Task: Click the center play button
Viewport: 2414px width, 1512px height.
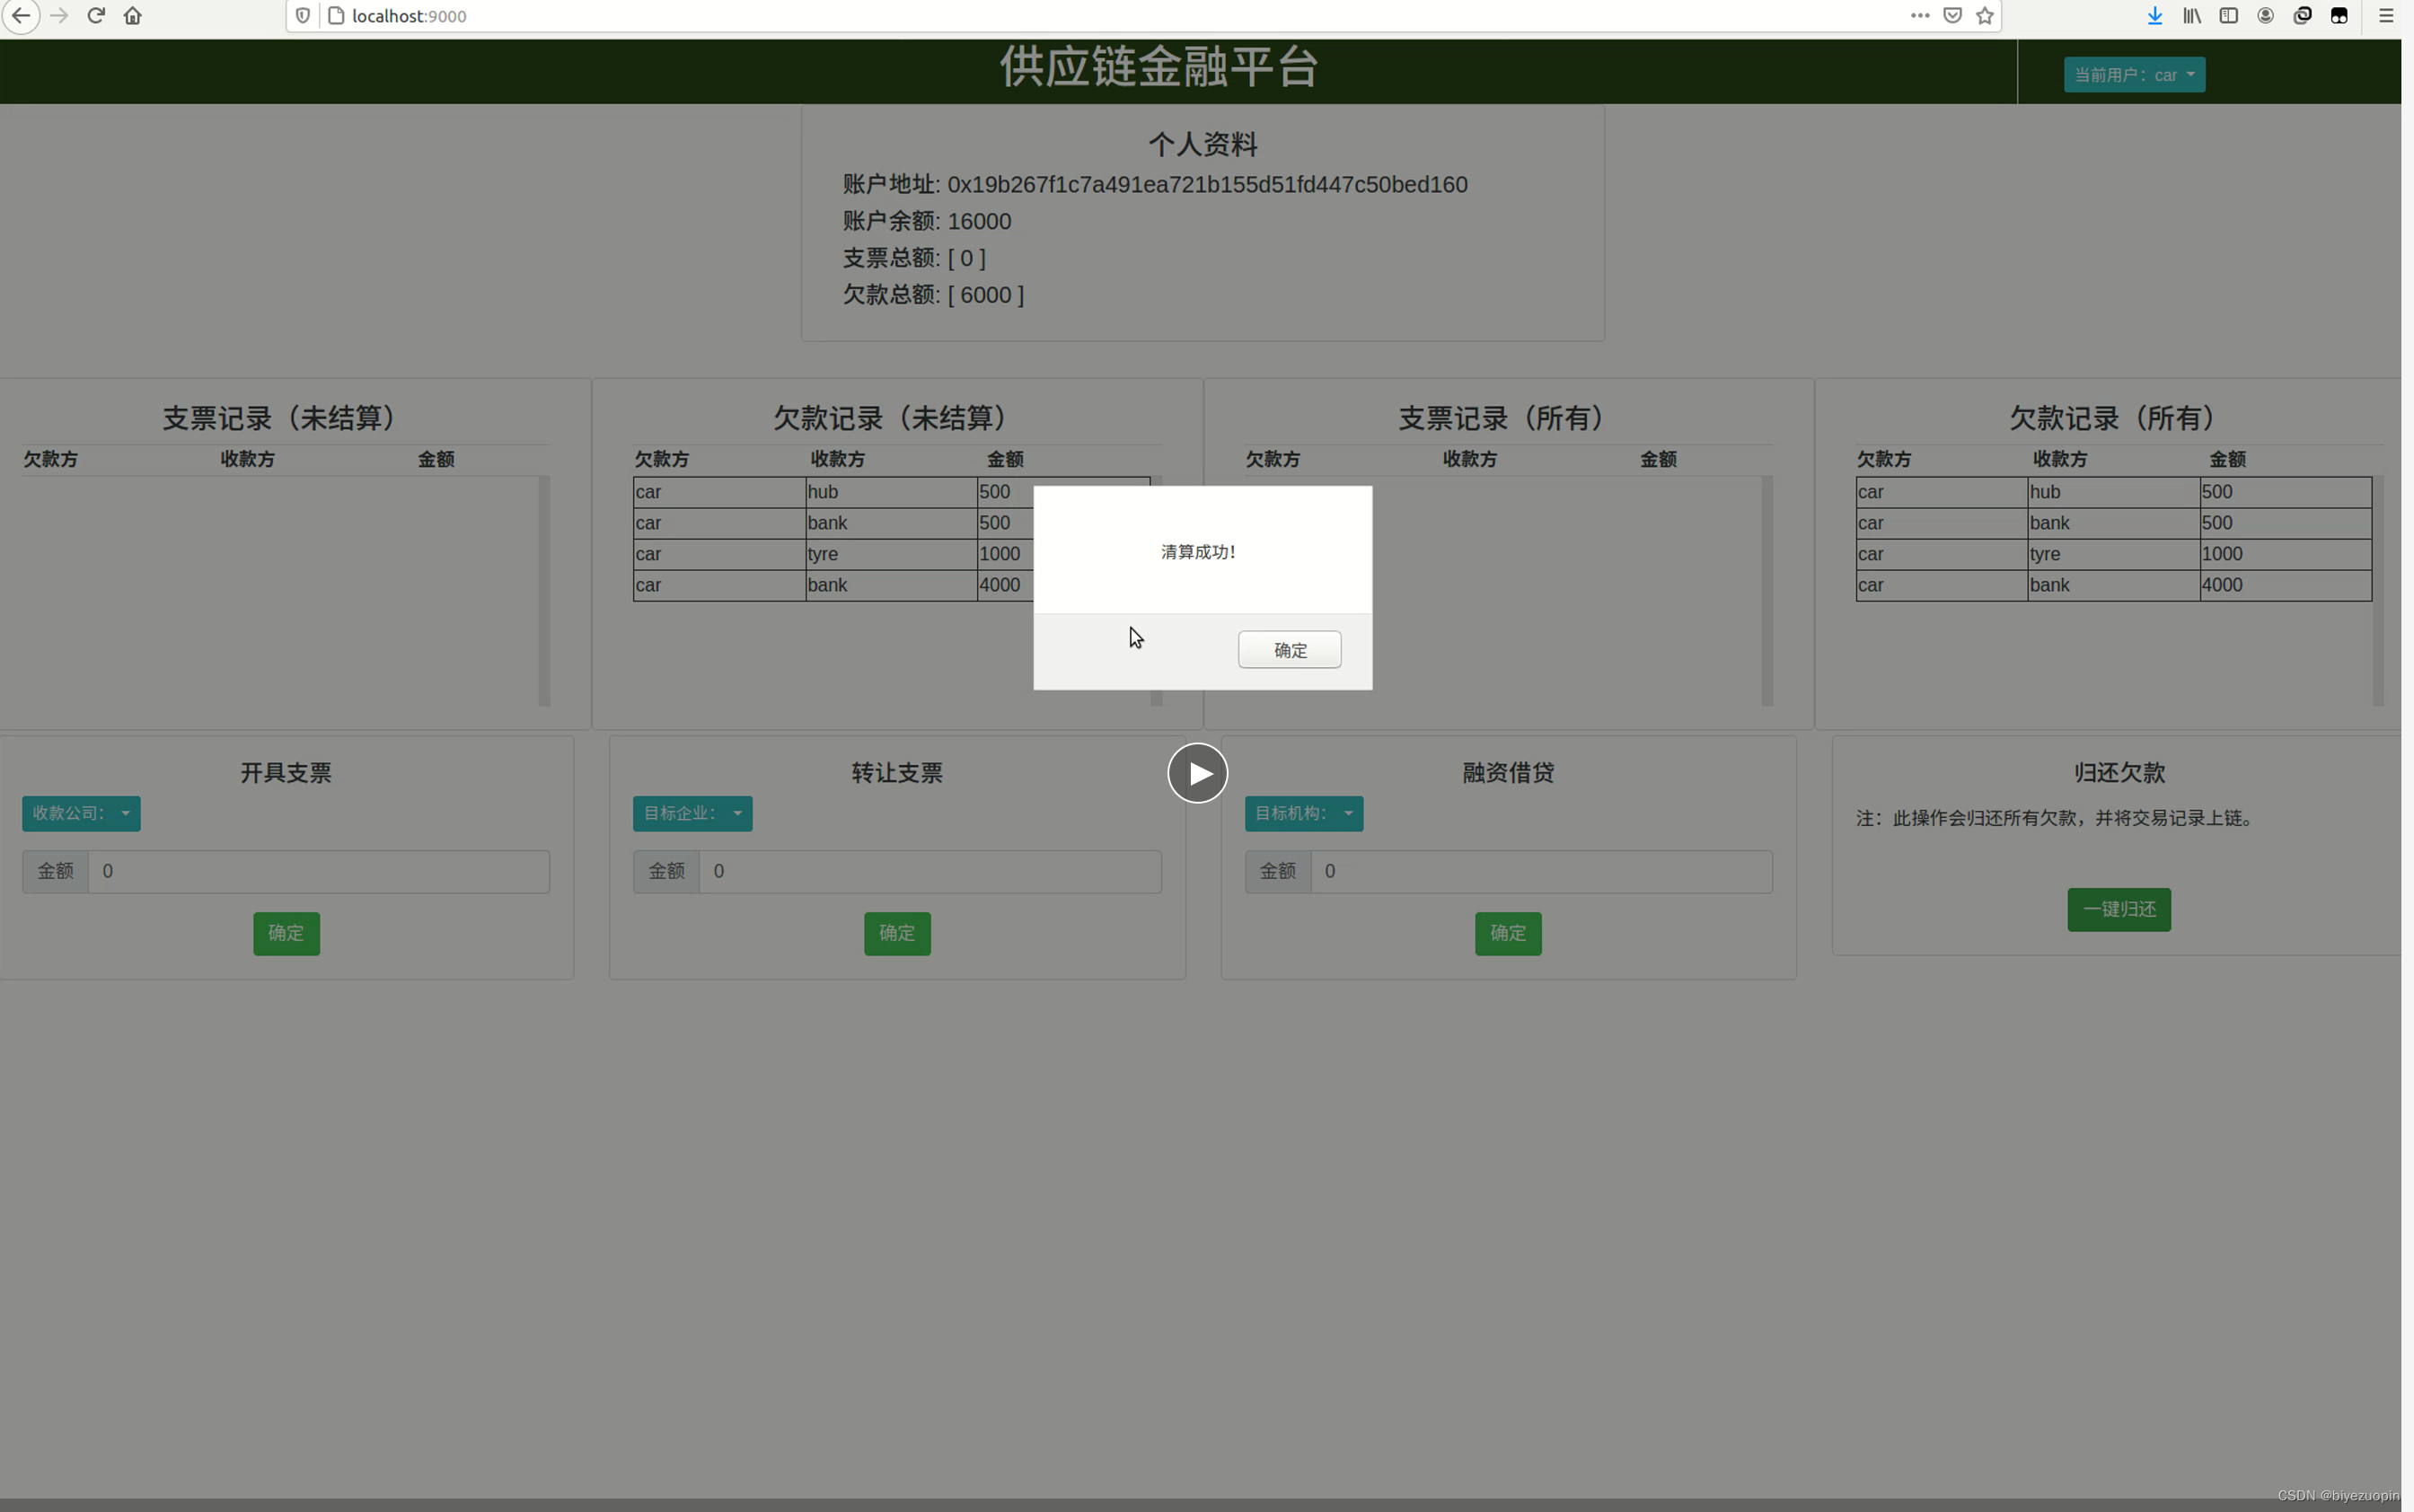Action: pyautogui.click(x=1197, y=772)
